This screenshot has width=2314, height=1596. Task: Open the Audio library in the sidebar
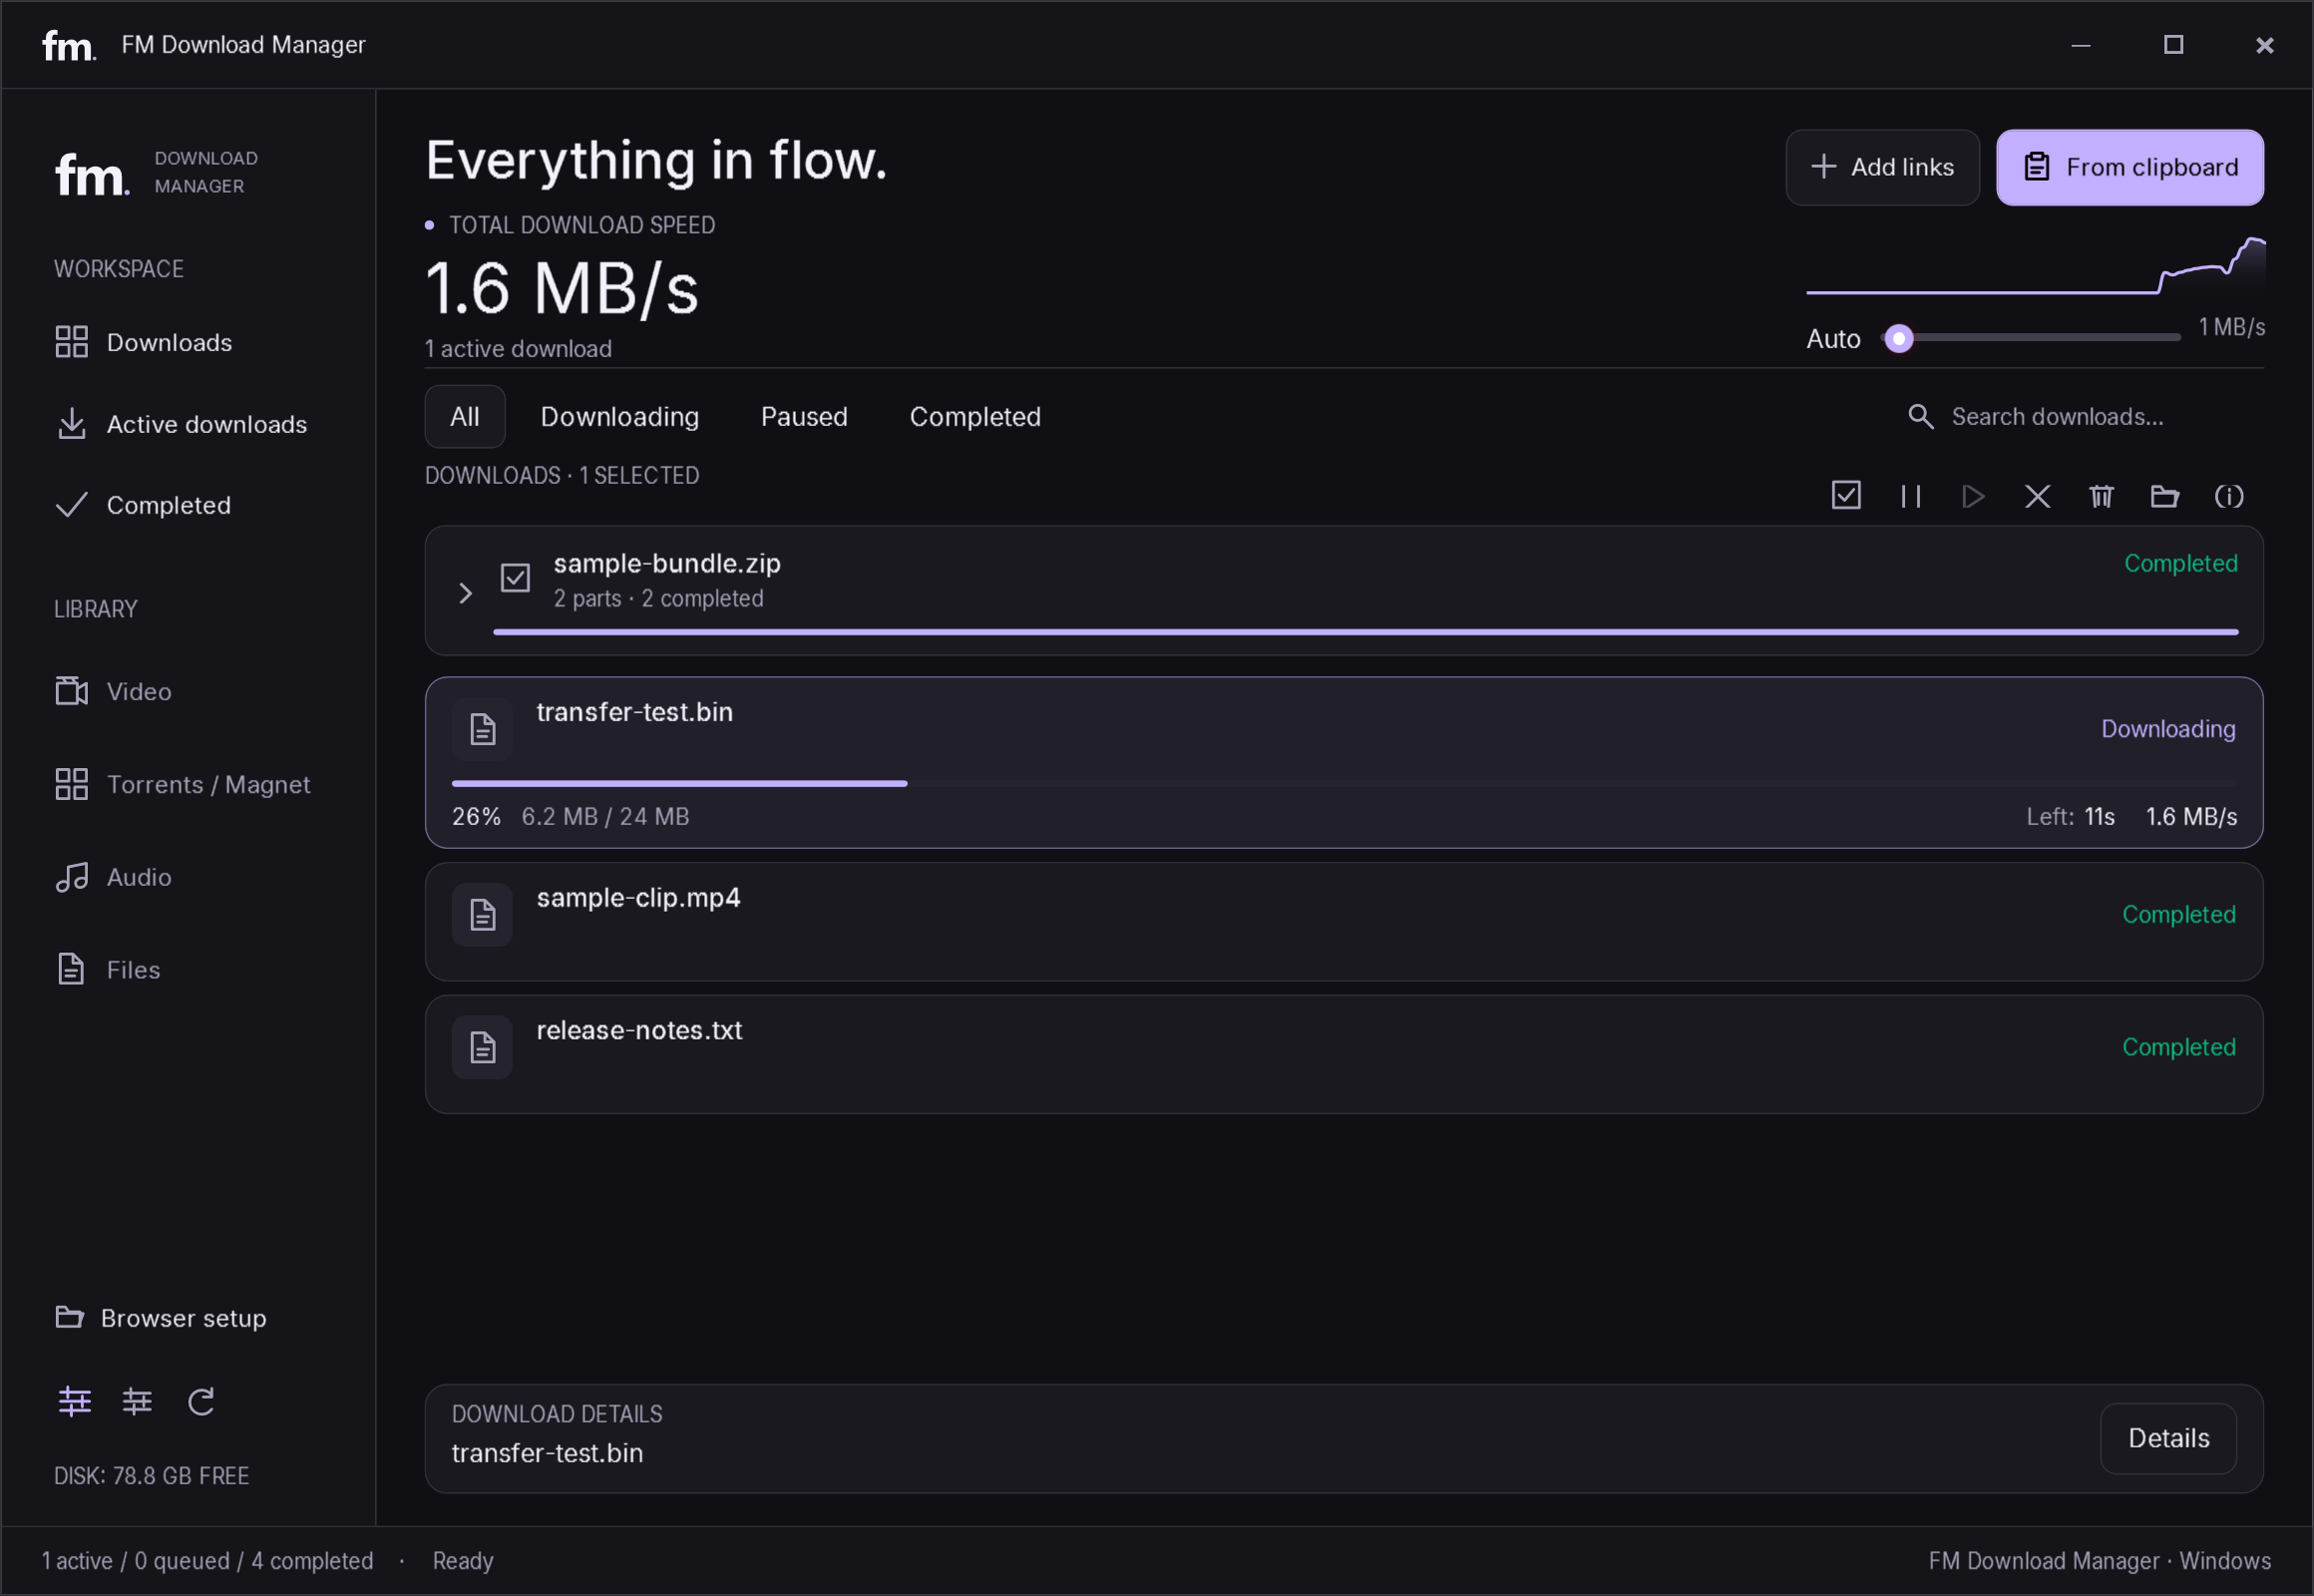click(113, 877)
